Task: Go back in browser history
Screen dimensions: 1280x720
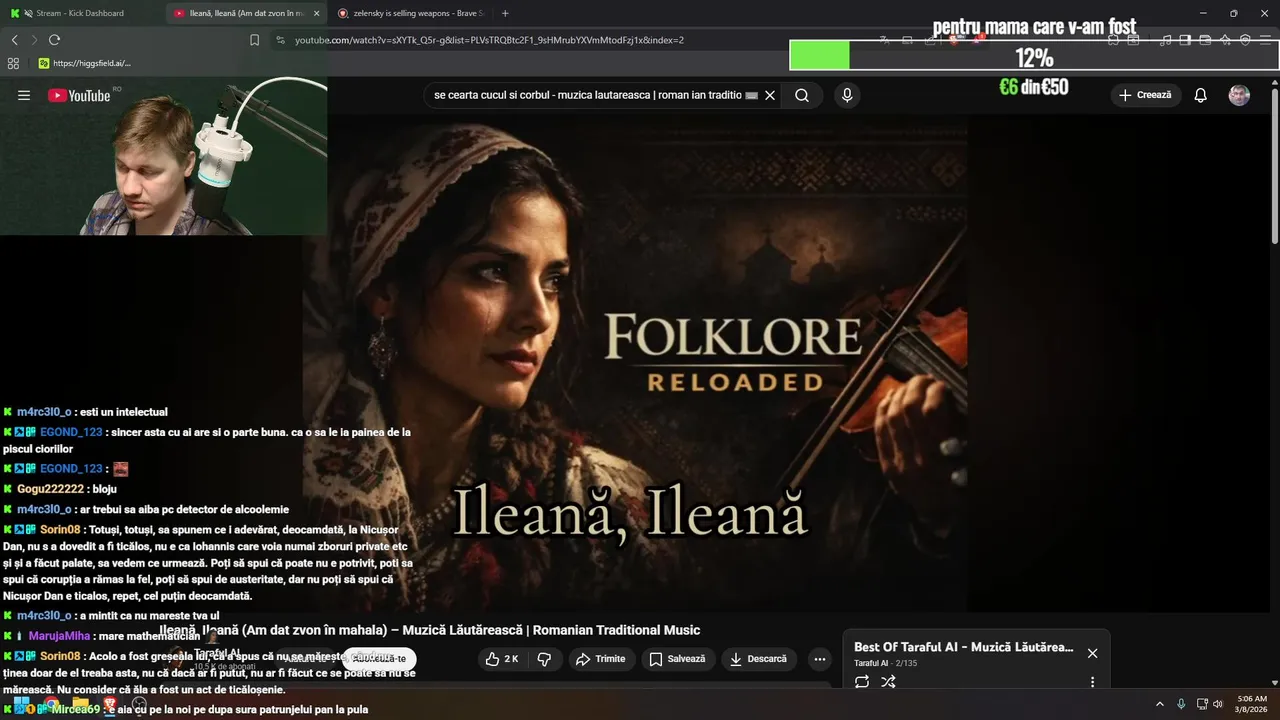Action: [x=14, y=40]
